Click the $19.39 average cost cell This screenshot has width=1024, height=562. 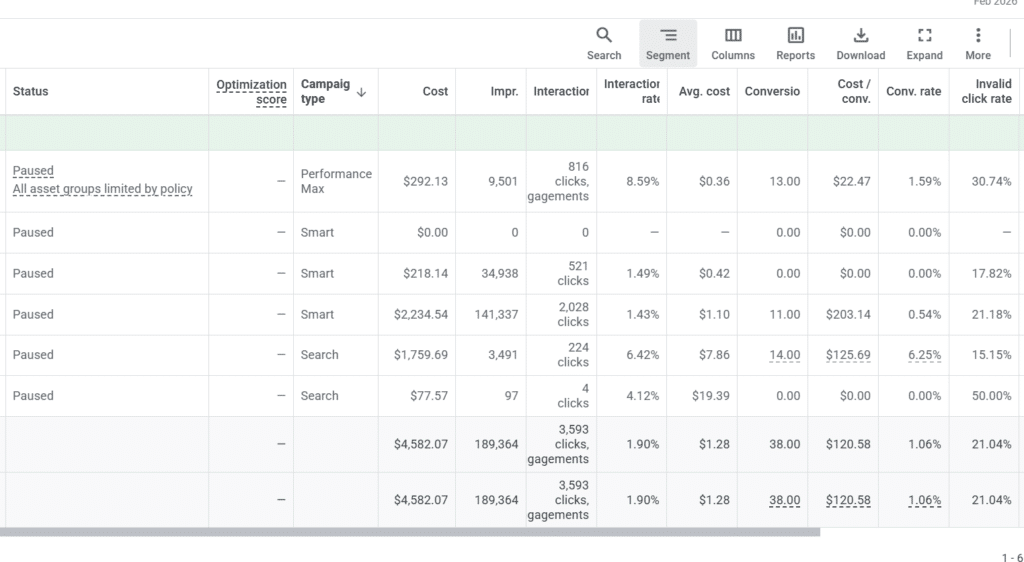[x=711, y=396]
